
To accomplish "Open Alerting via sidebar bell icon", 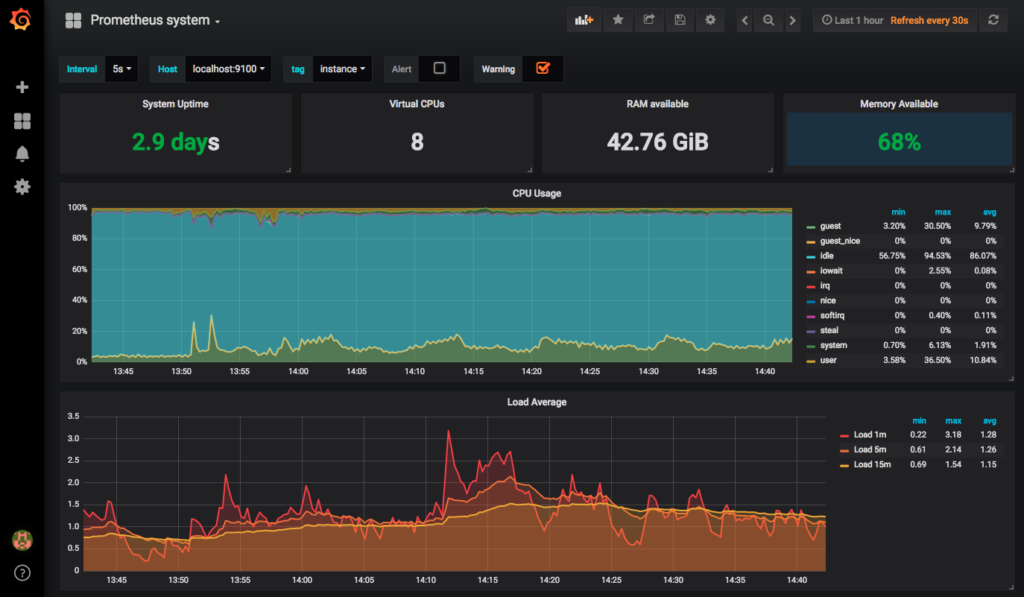I will (21, 153).
